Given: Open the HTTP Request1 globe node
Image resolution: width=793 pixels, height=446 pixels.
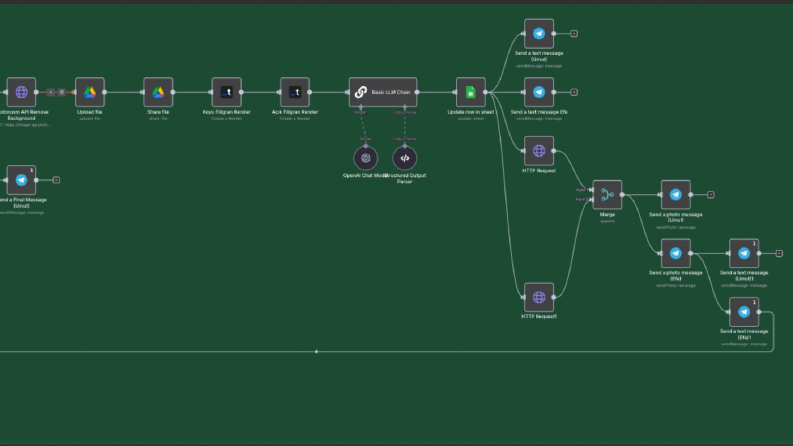Looking at the screenshot, I should coord(539,297).
